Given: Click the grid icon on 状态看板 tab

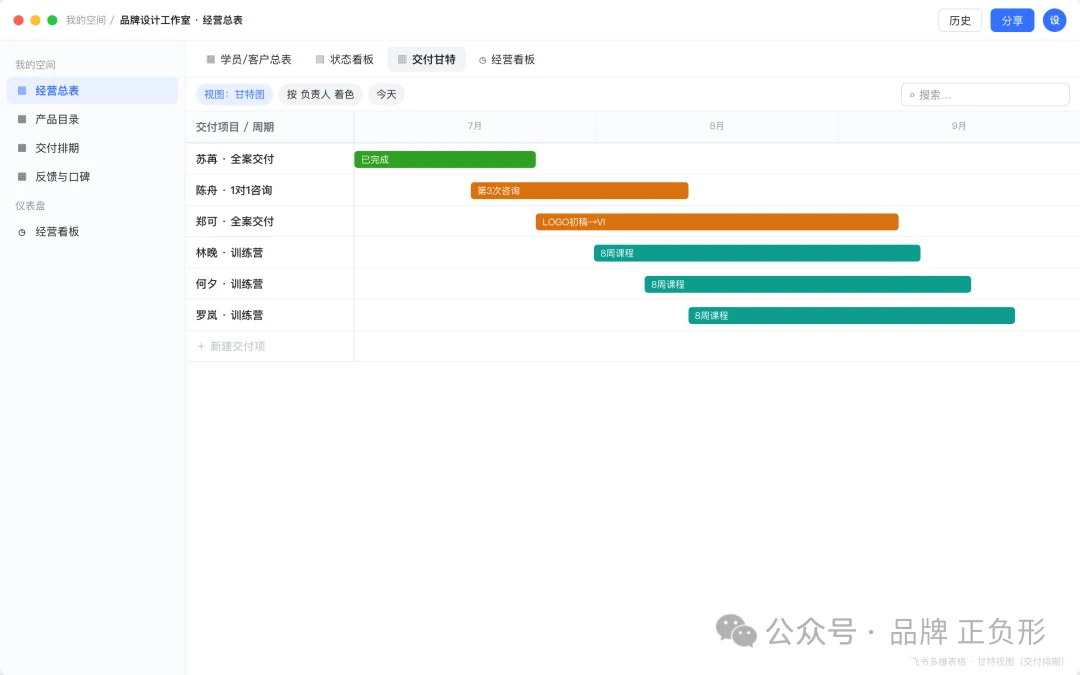Looking at the screenshot, I should click(320, 59).
